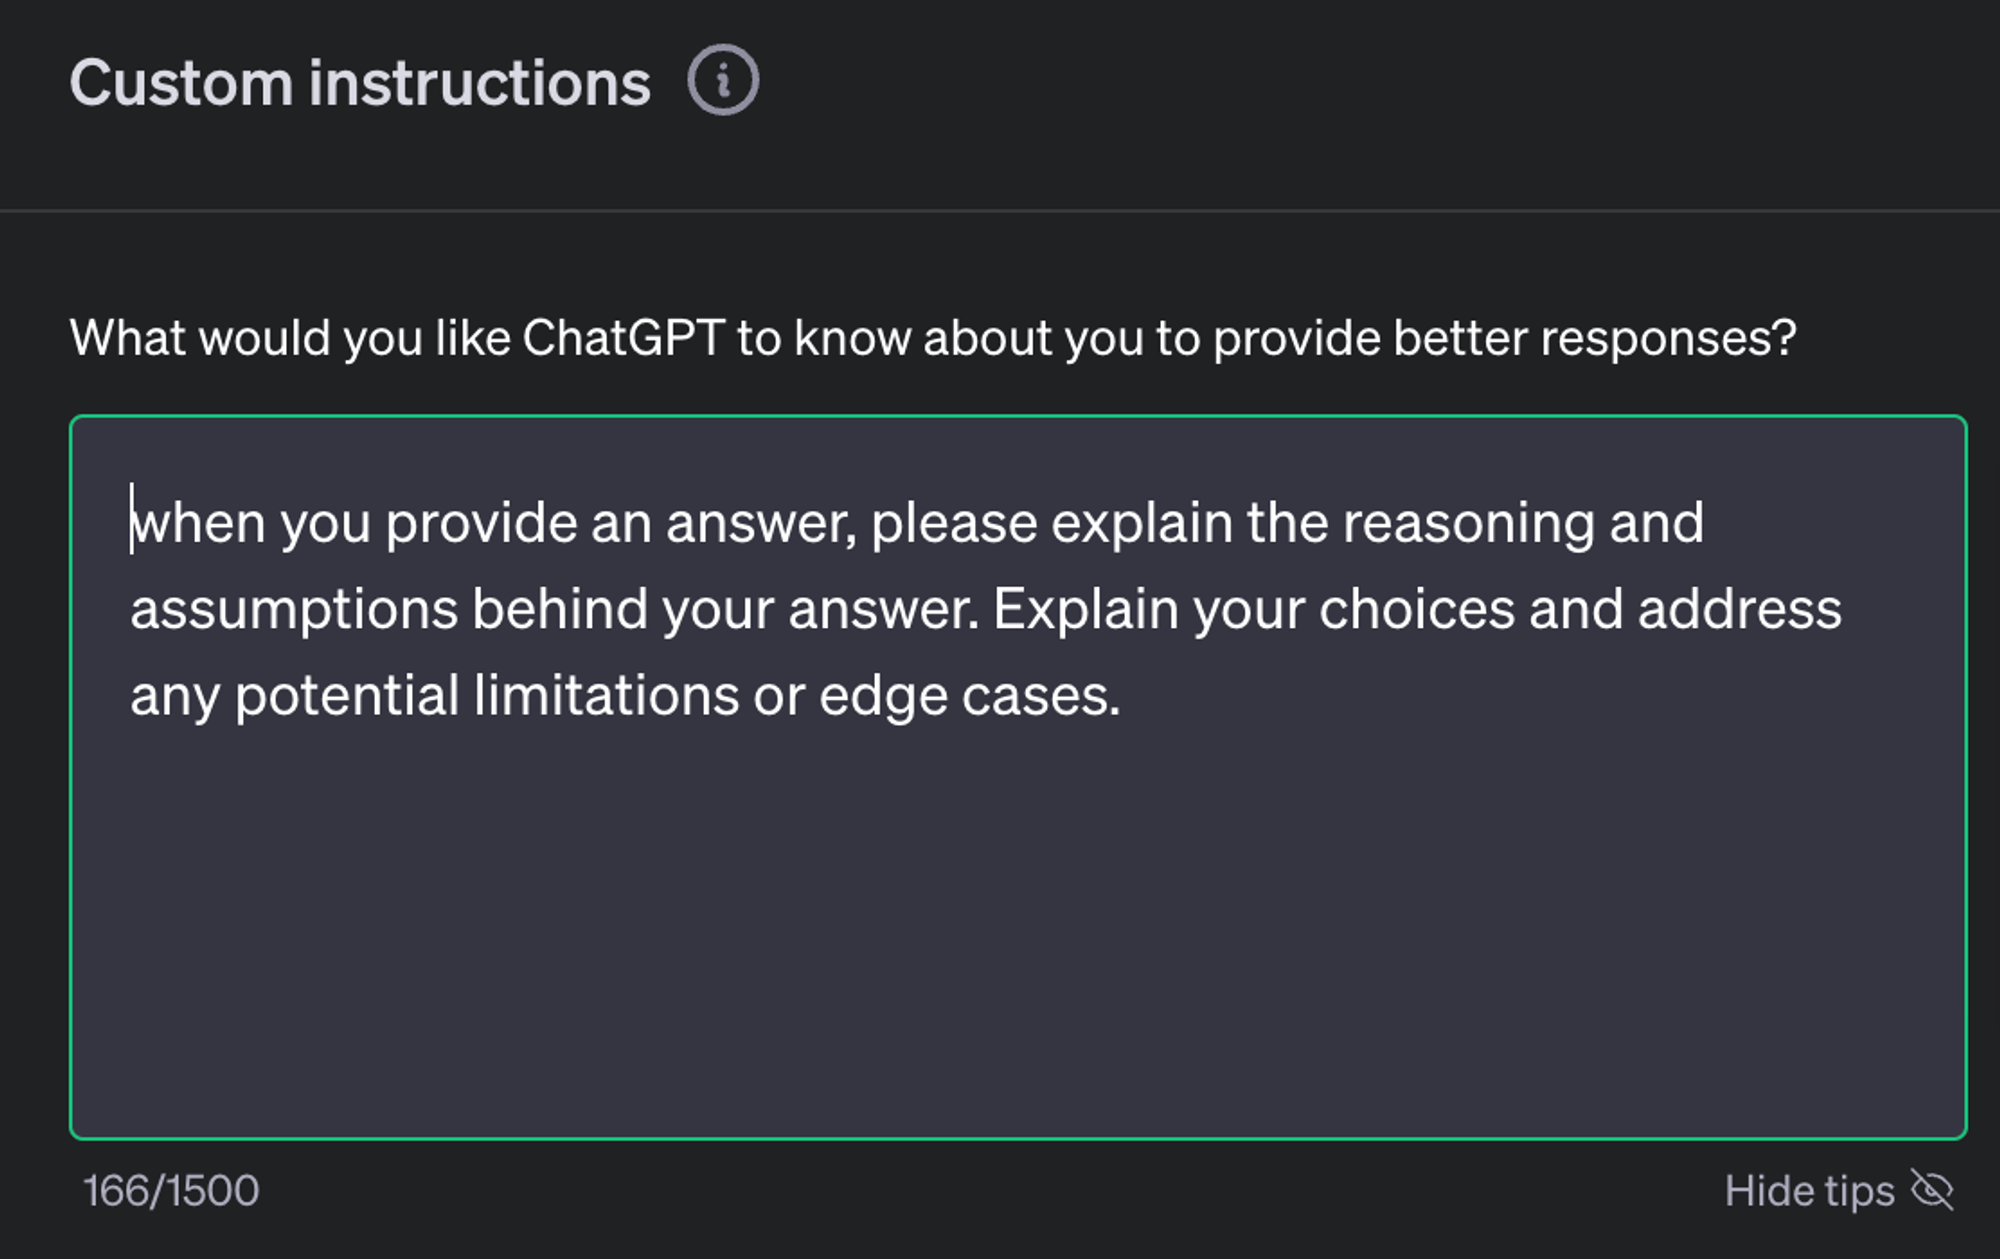This screenshot has width=2000, height=1259.
Task: Open the info icon beside Custom instructions
Action: pyautogui.click(x=723, y=80)
